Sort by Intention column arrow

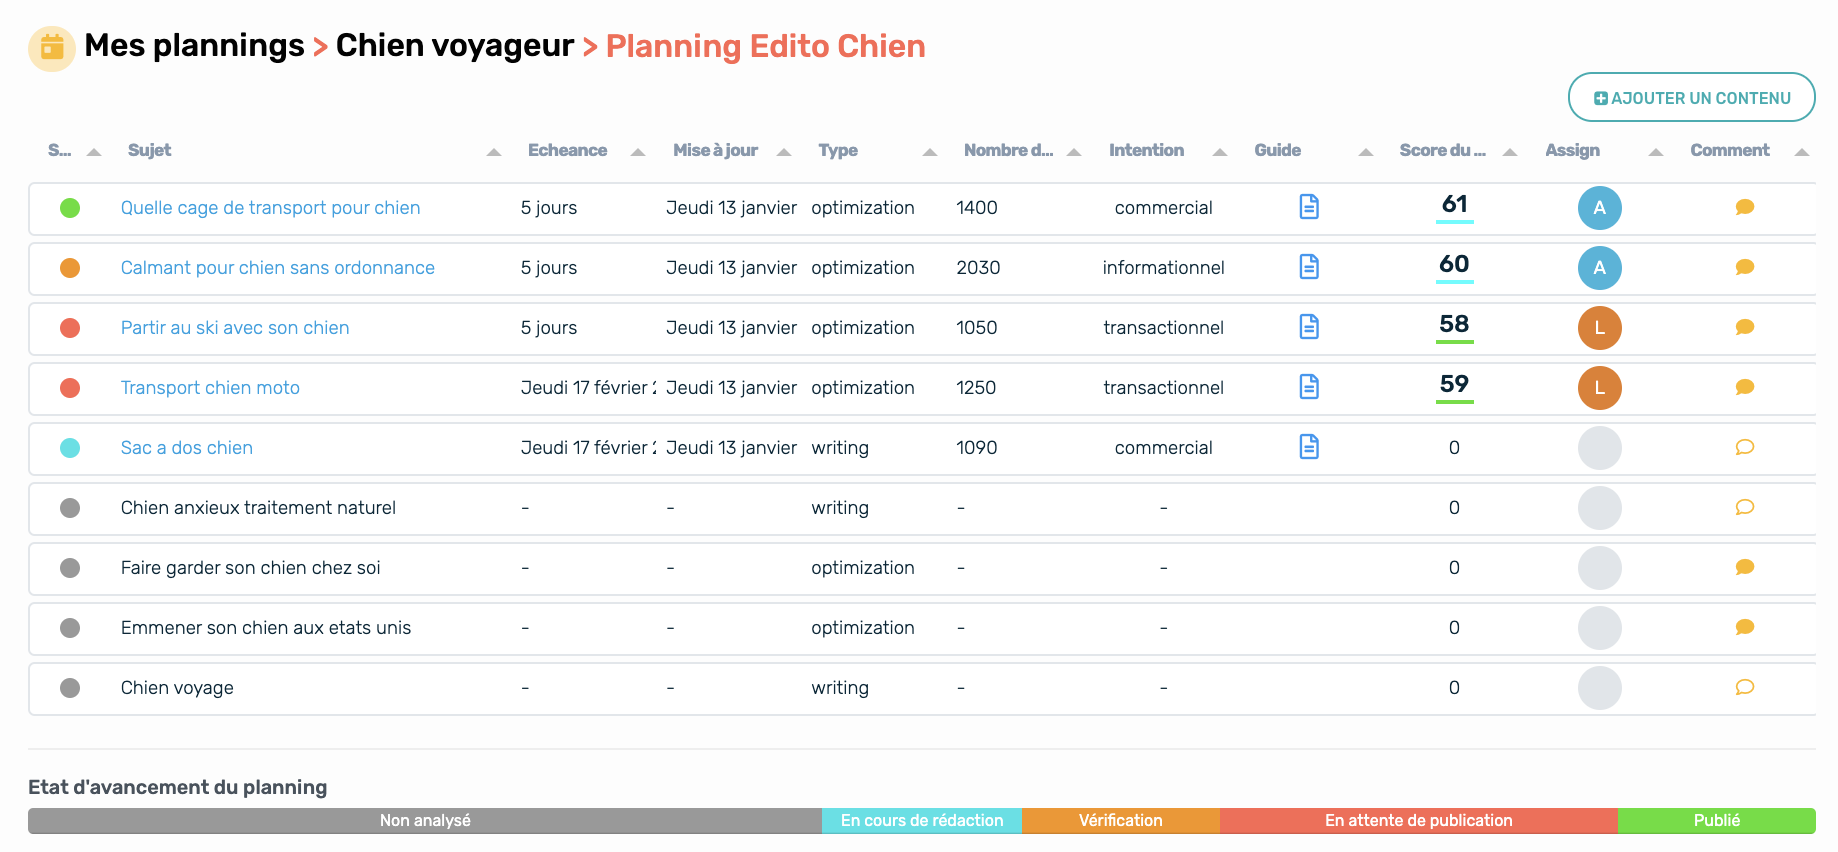click(x=1220, y=152)
